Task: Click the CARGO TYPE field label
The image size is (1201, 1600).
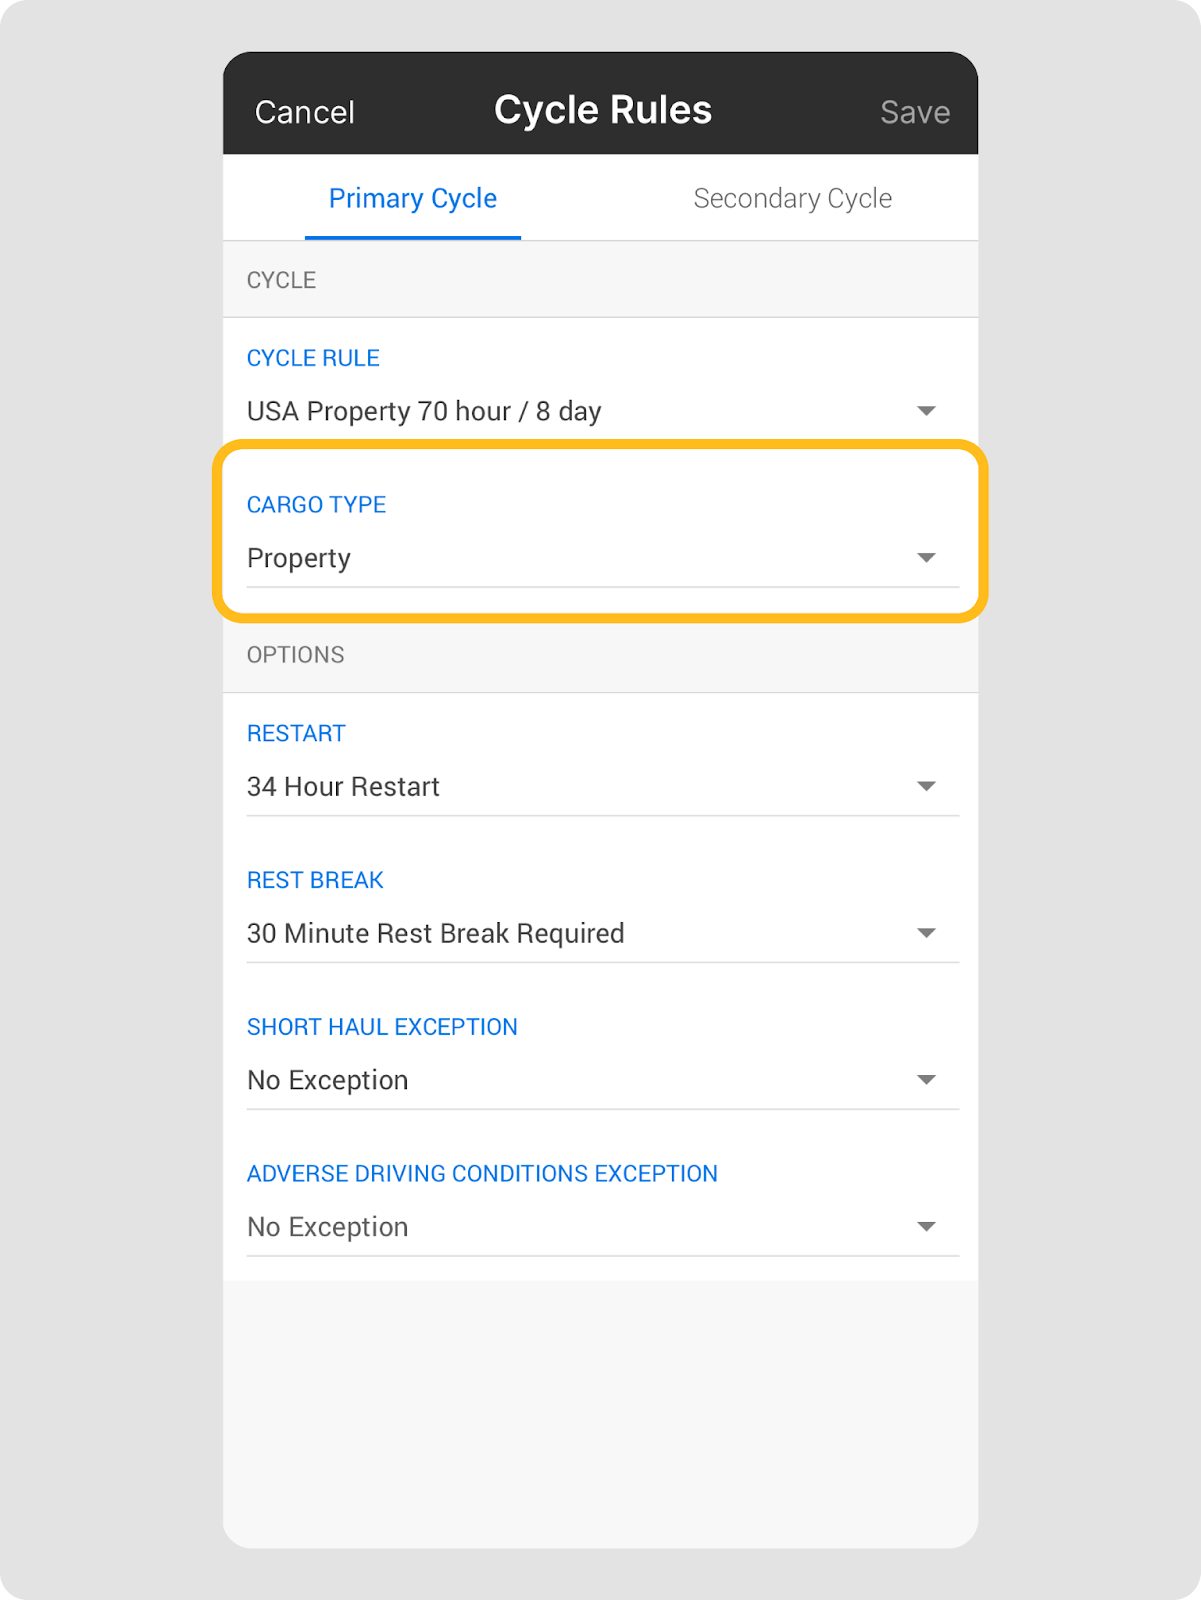Action: tap(316, 505)
